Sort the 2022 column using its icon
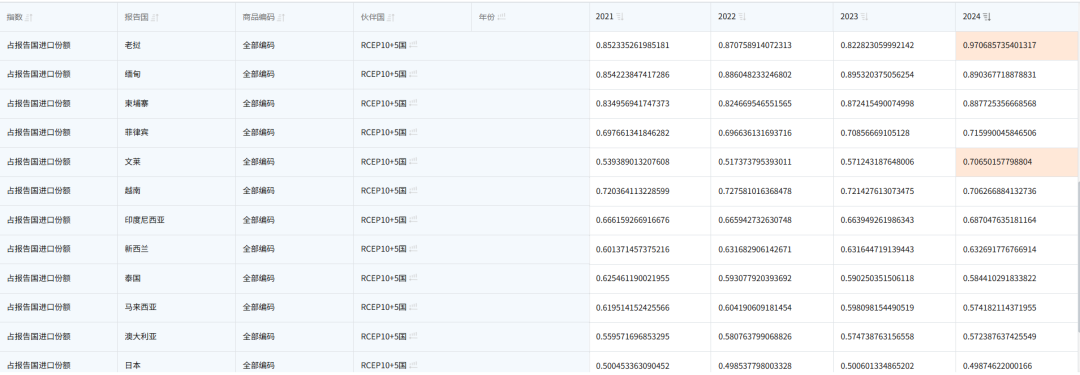 point(742,17)
